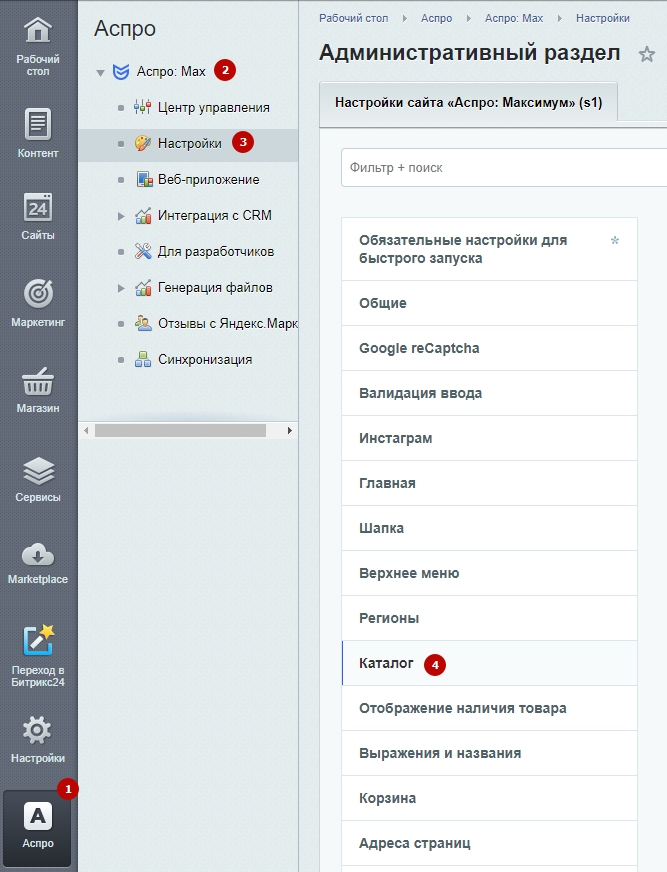Open the Сайты calendar icon
Screen dimensions: 667x872
[x=38, y=207]
